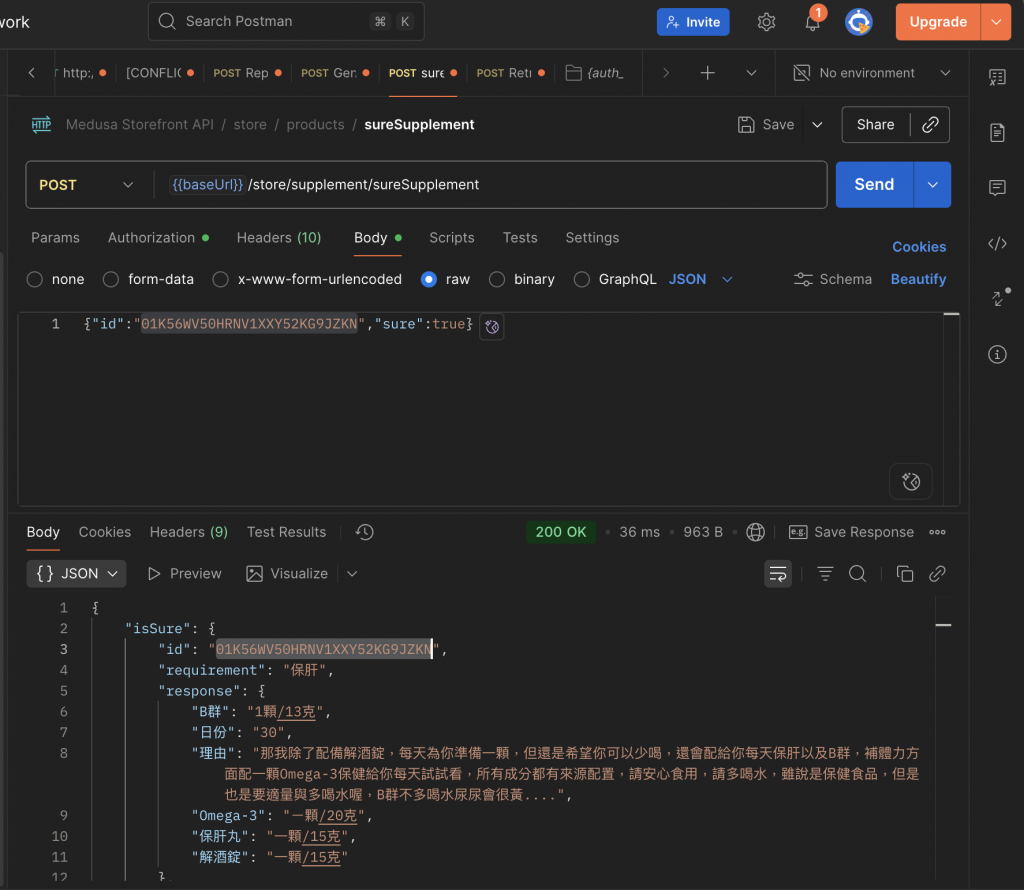The height and width of the screenshot is (890, 1024).
Task: Click the filter response icon
Action: click(825, 574)
